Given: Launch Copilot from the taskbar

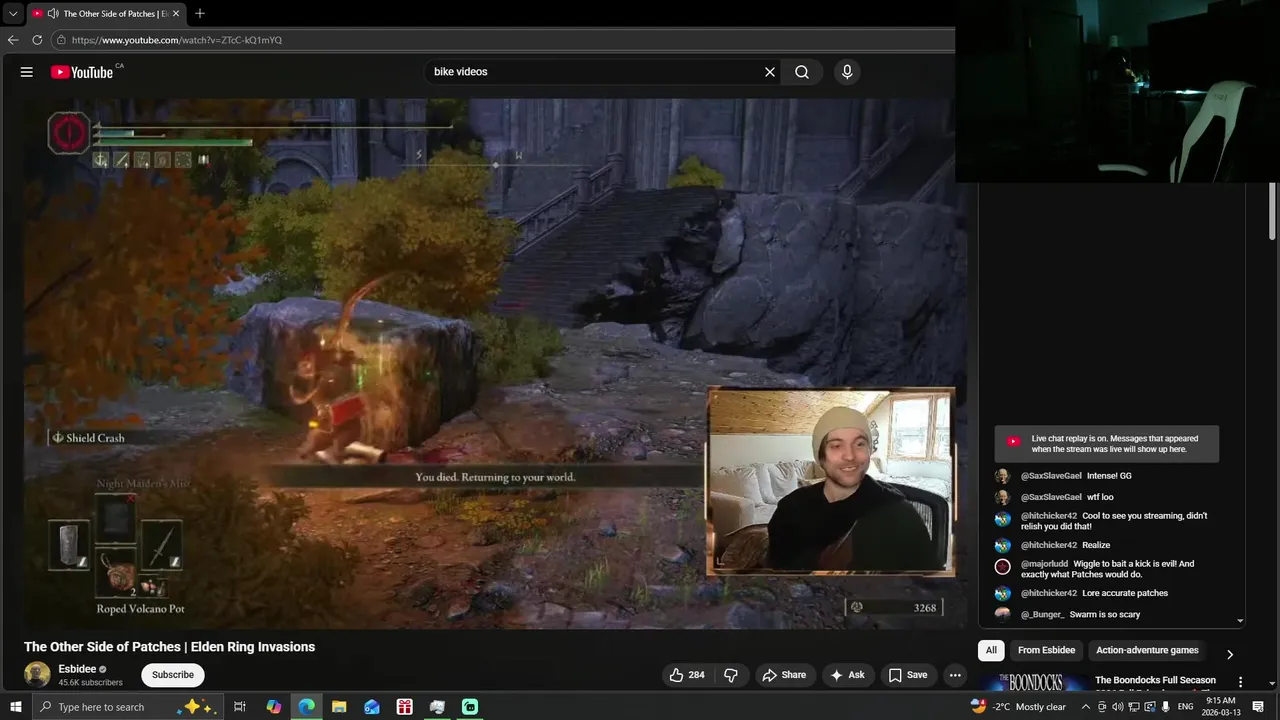Looking at the screenshot, I should (274, 707).
